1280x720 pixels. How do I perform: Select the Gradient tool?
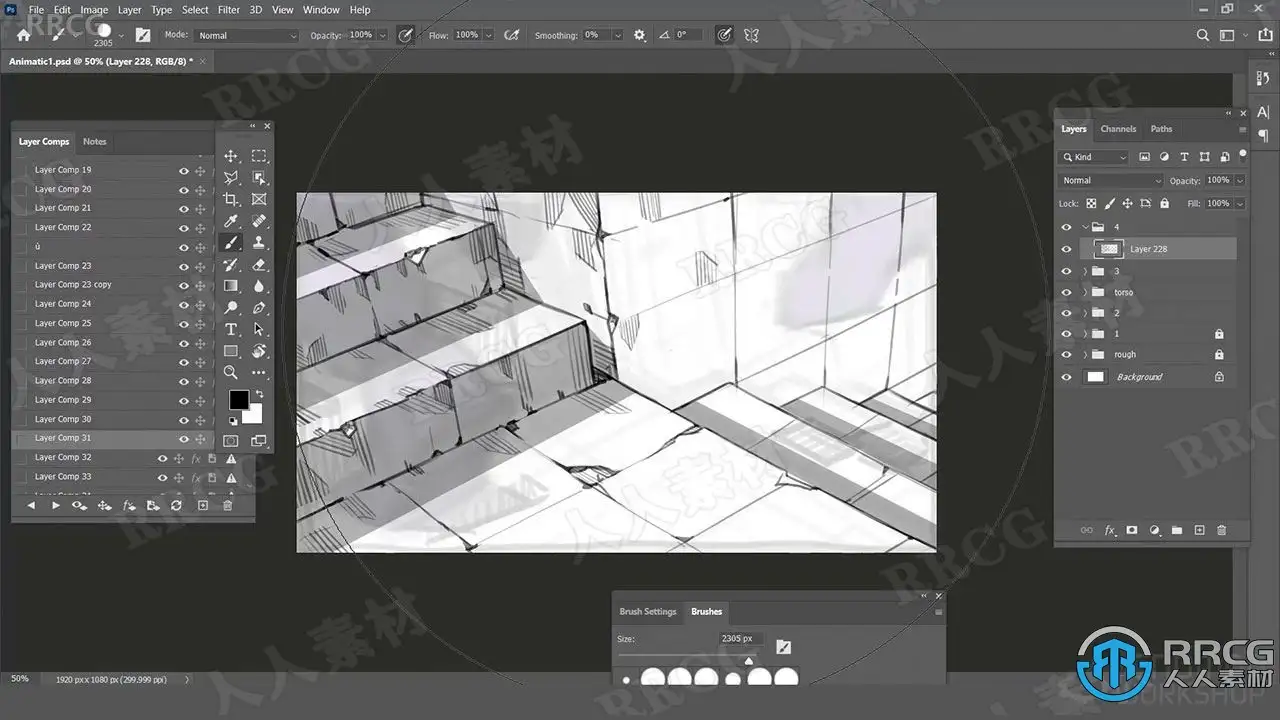point(231,286)
